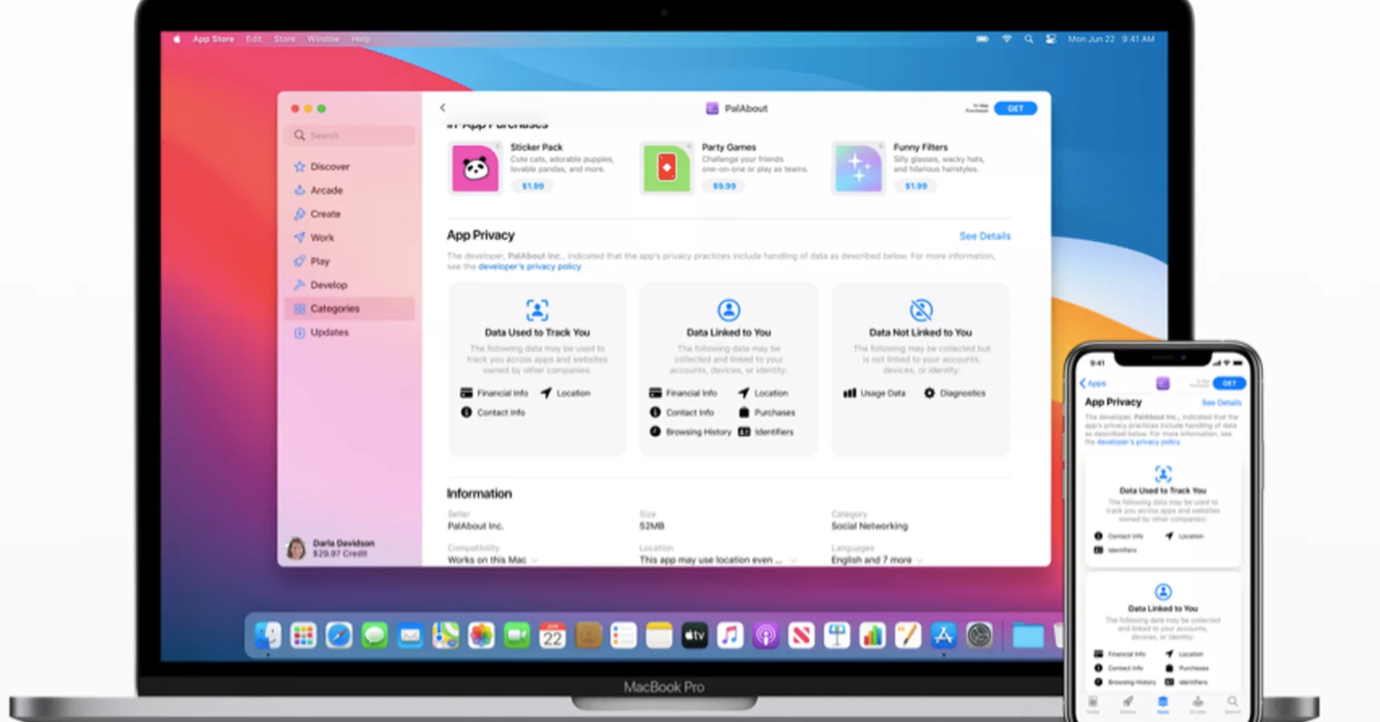
Task: Tap the Apps tab on the iPhone
Action: 1162,704
